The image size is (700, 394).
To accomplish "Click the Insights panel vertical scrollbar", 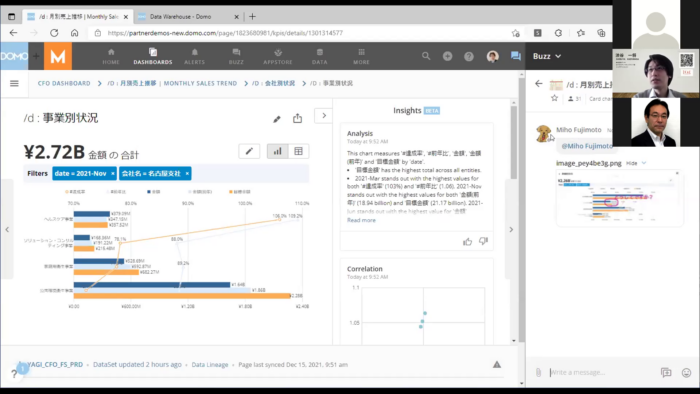I will click(514, 143).
